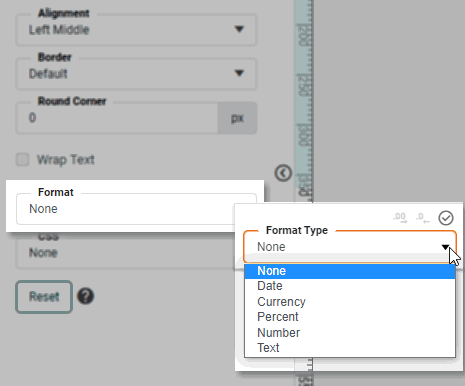
Task: Click the Round Corner value field
Action: point(117,118)
